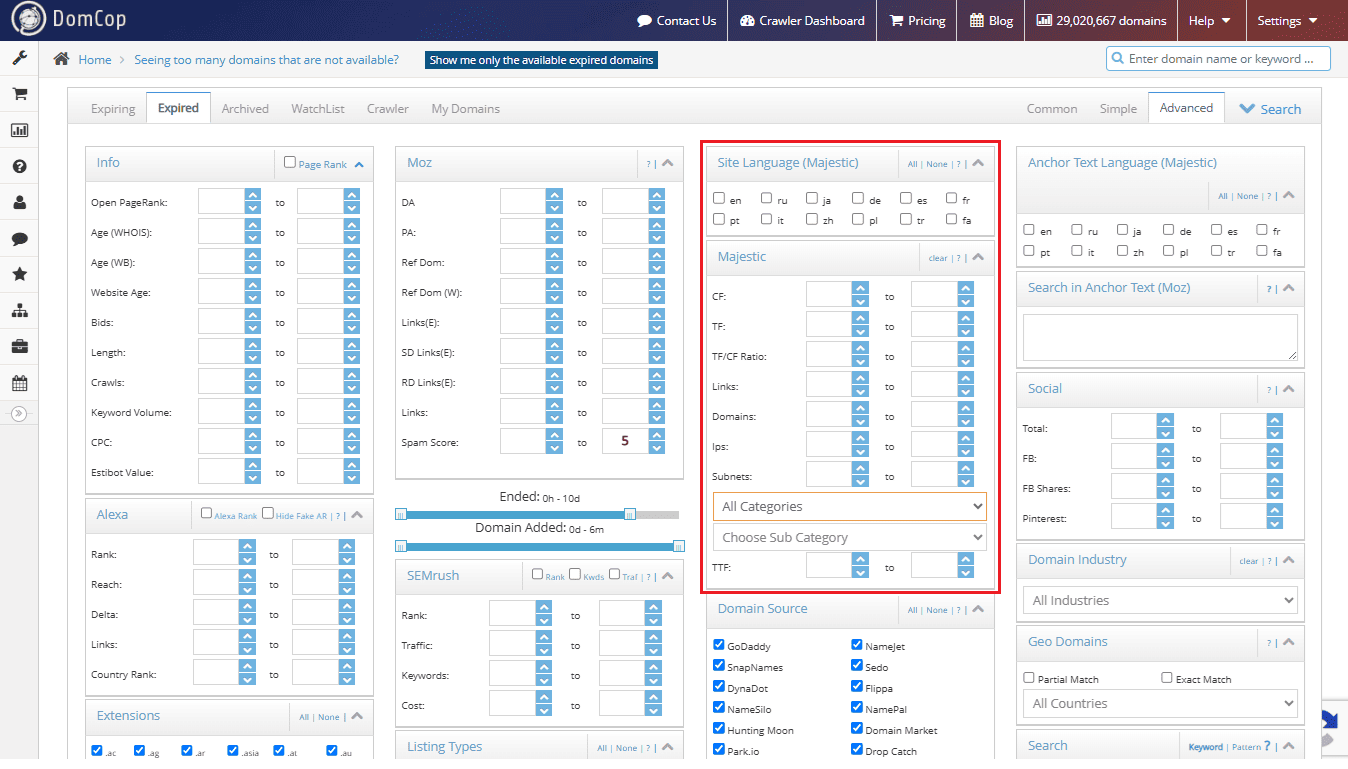Click the question mark sidebar icon
This screenshot has width=1348, height=769.
tap(19, 167)
